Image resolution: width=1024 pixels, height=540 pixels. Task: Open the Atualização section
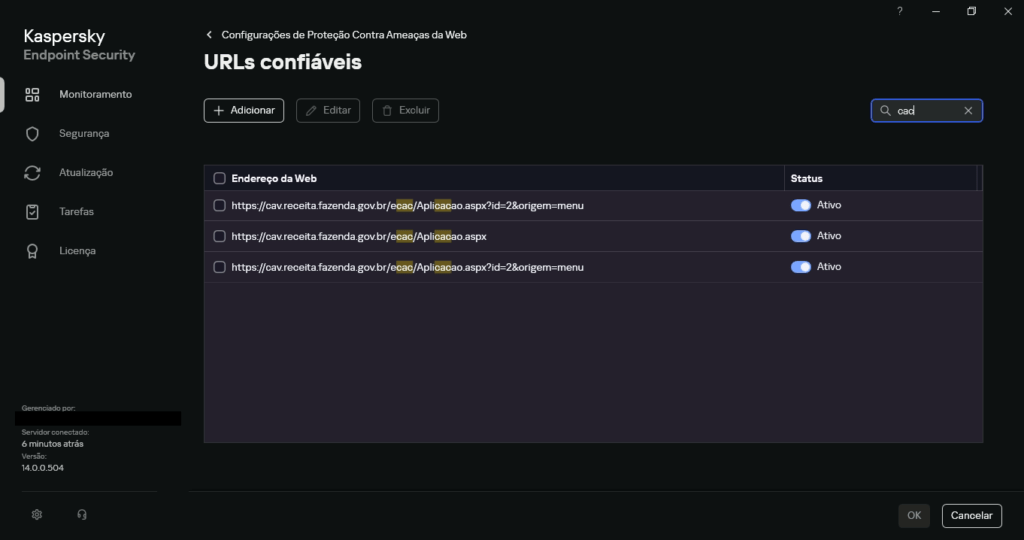[x=86, y=173]
